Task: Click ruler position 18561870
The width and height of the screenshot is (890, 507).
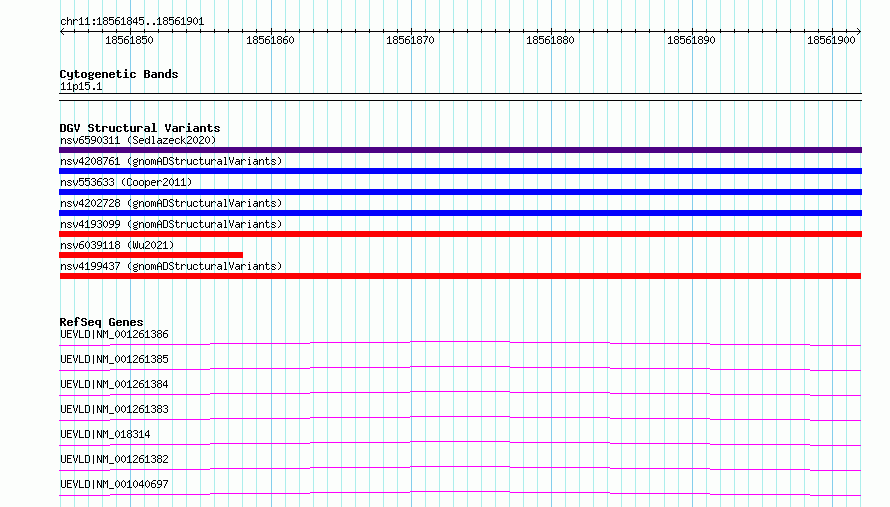Action: [x=410, y=40]
